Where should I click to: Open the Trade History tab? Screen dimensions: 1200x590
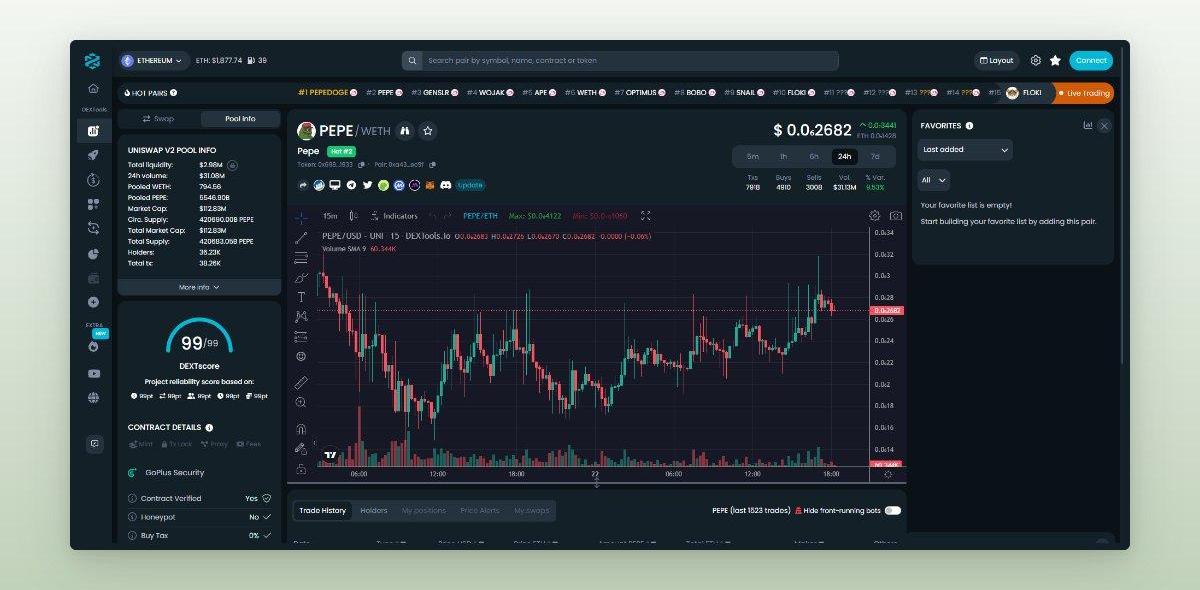coord(322,510)
